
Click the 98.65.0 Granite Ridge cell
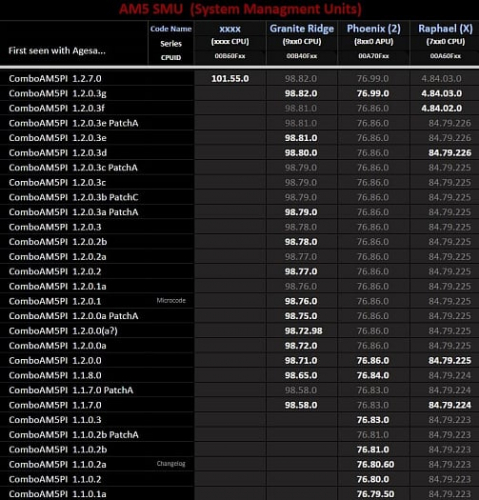[301, 375]
